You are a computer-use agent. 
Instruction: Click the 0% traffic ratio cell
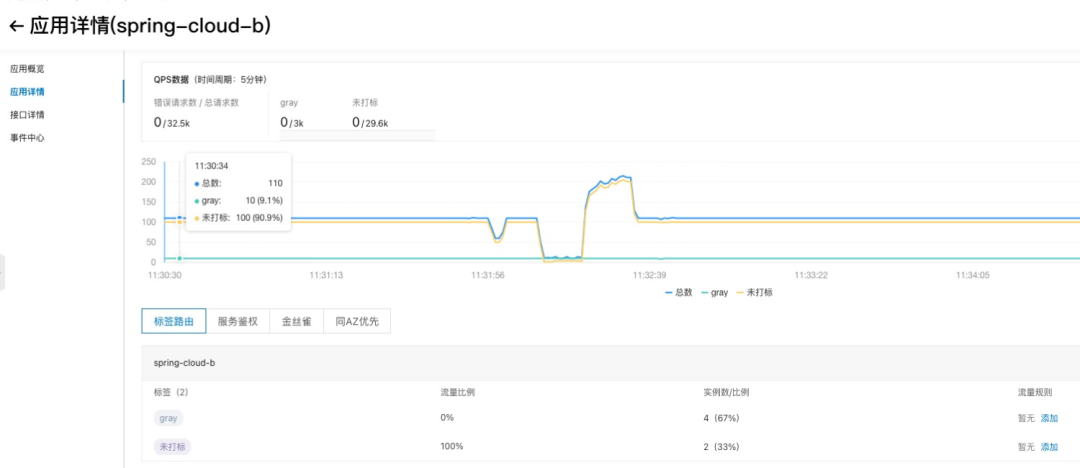pyautogui.click(x=447, y=418)
